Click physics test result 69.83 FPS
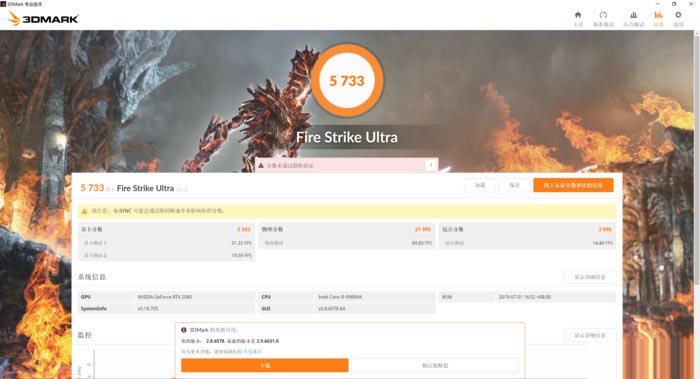Image resolution: width=700 pixels, height=379 pixels. [422, 243]
